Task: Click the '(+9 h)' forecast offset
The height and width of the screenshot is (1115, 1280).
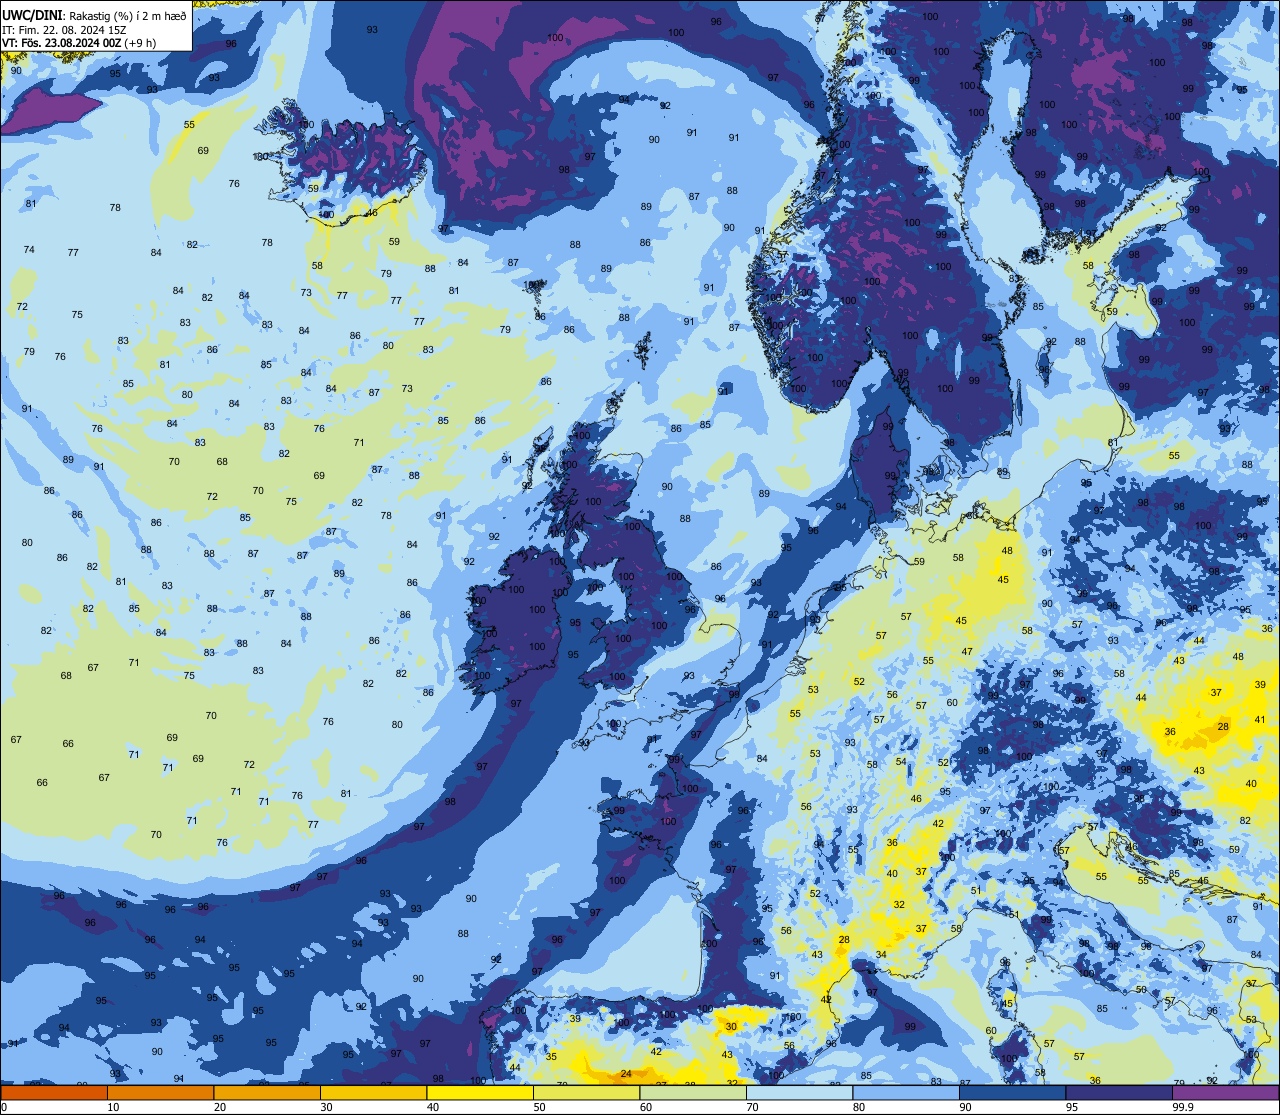Action: [141, 43]
